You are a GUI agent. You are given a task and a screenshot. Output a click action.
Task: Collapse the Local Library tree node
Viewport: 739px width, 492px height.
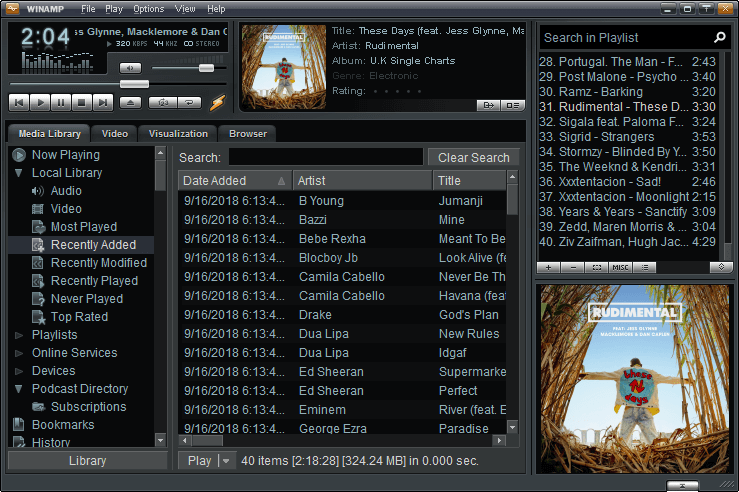click(19, 173)
